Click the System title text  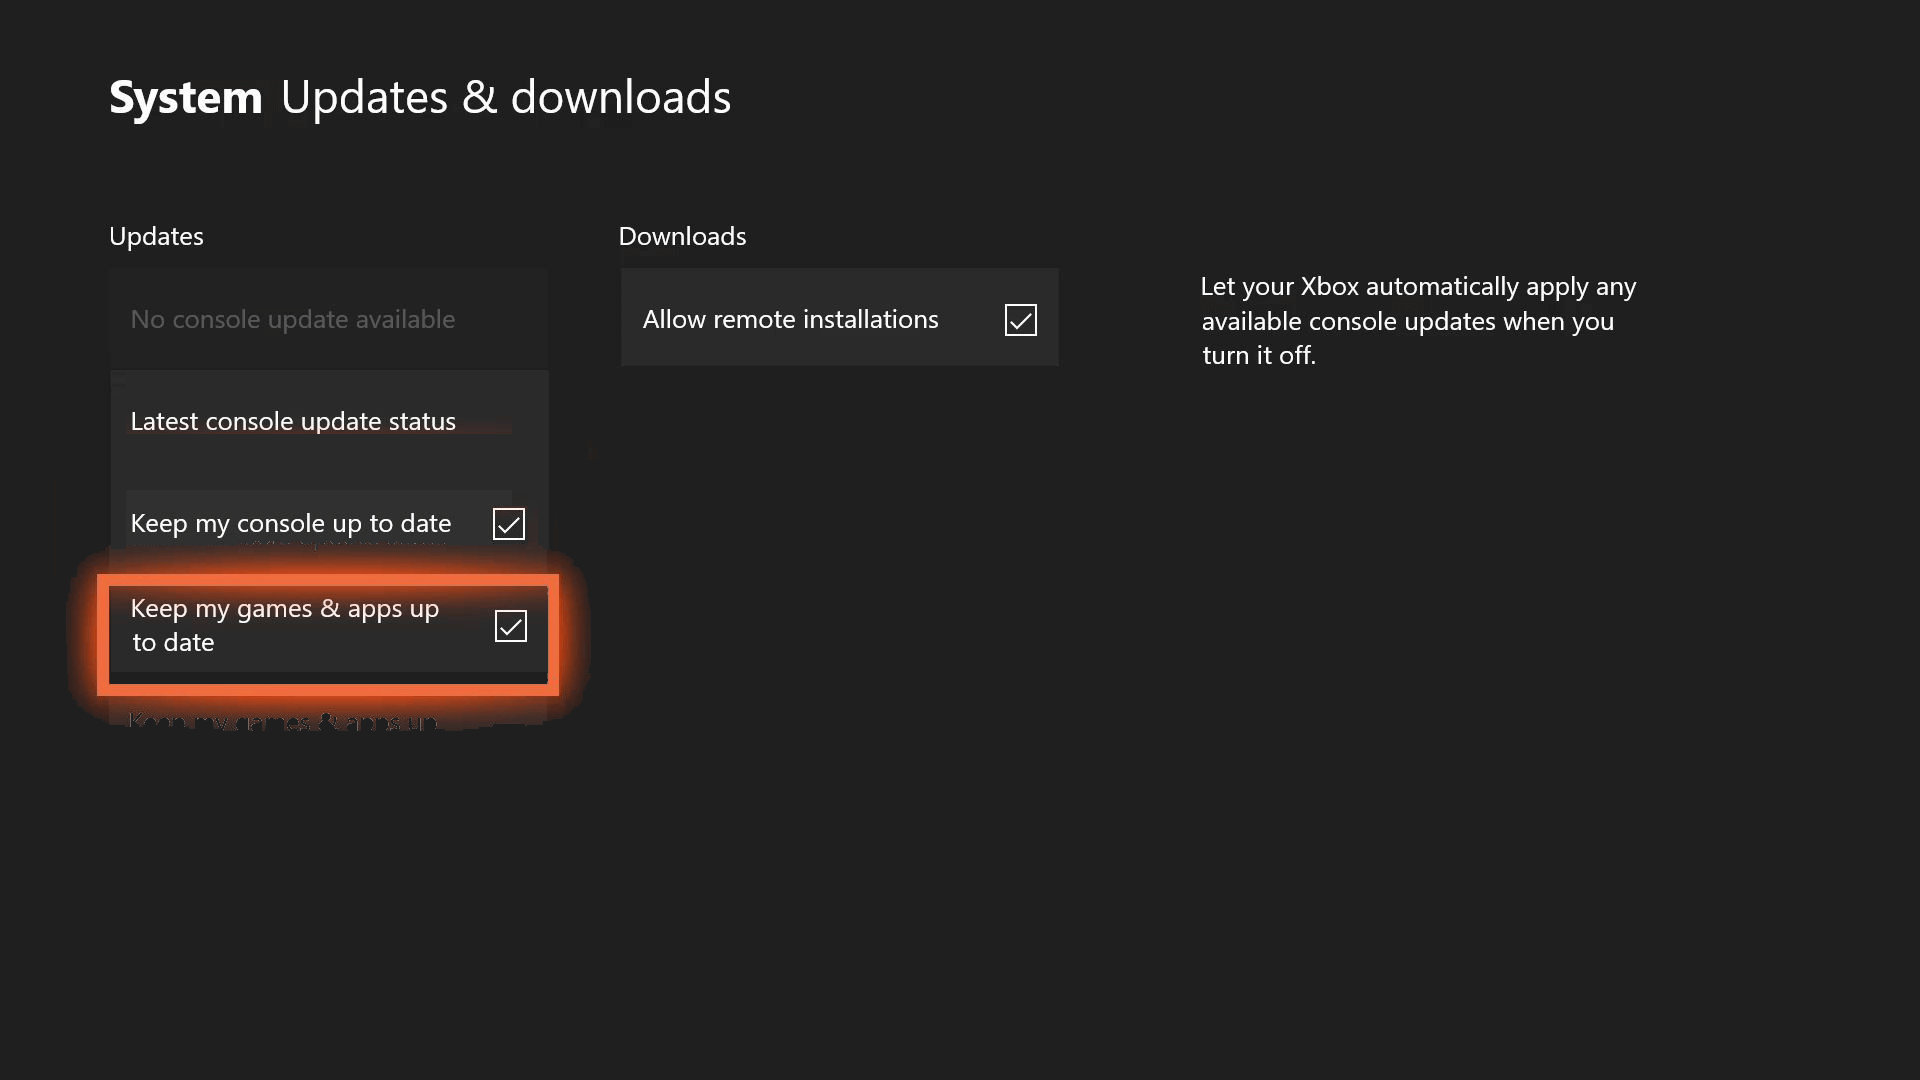[186, 98]
